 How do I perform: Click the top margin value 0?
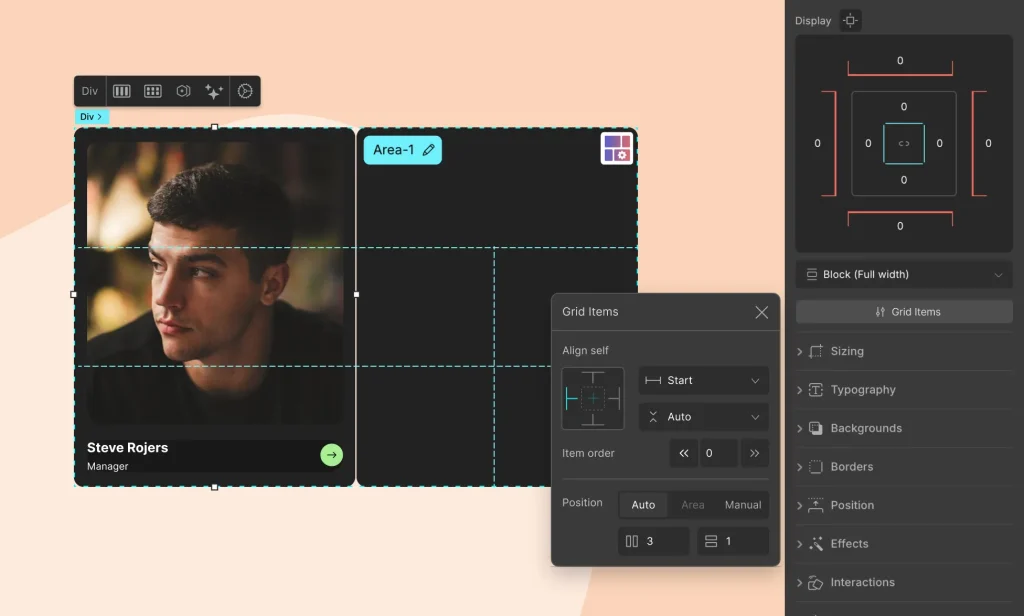click(x=900, y=61)
